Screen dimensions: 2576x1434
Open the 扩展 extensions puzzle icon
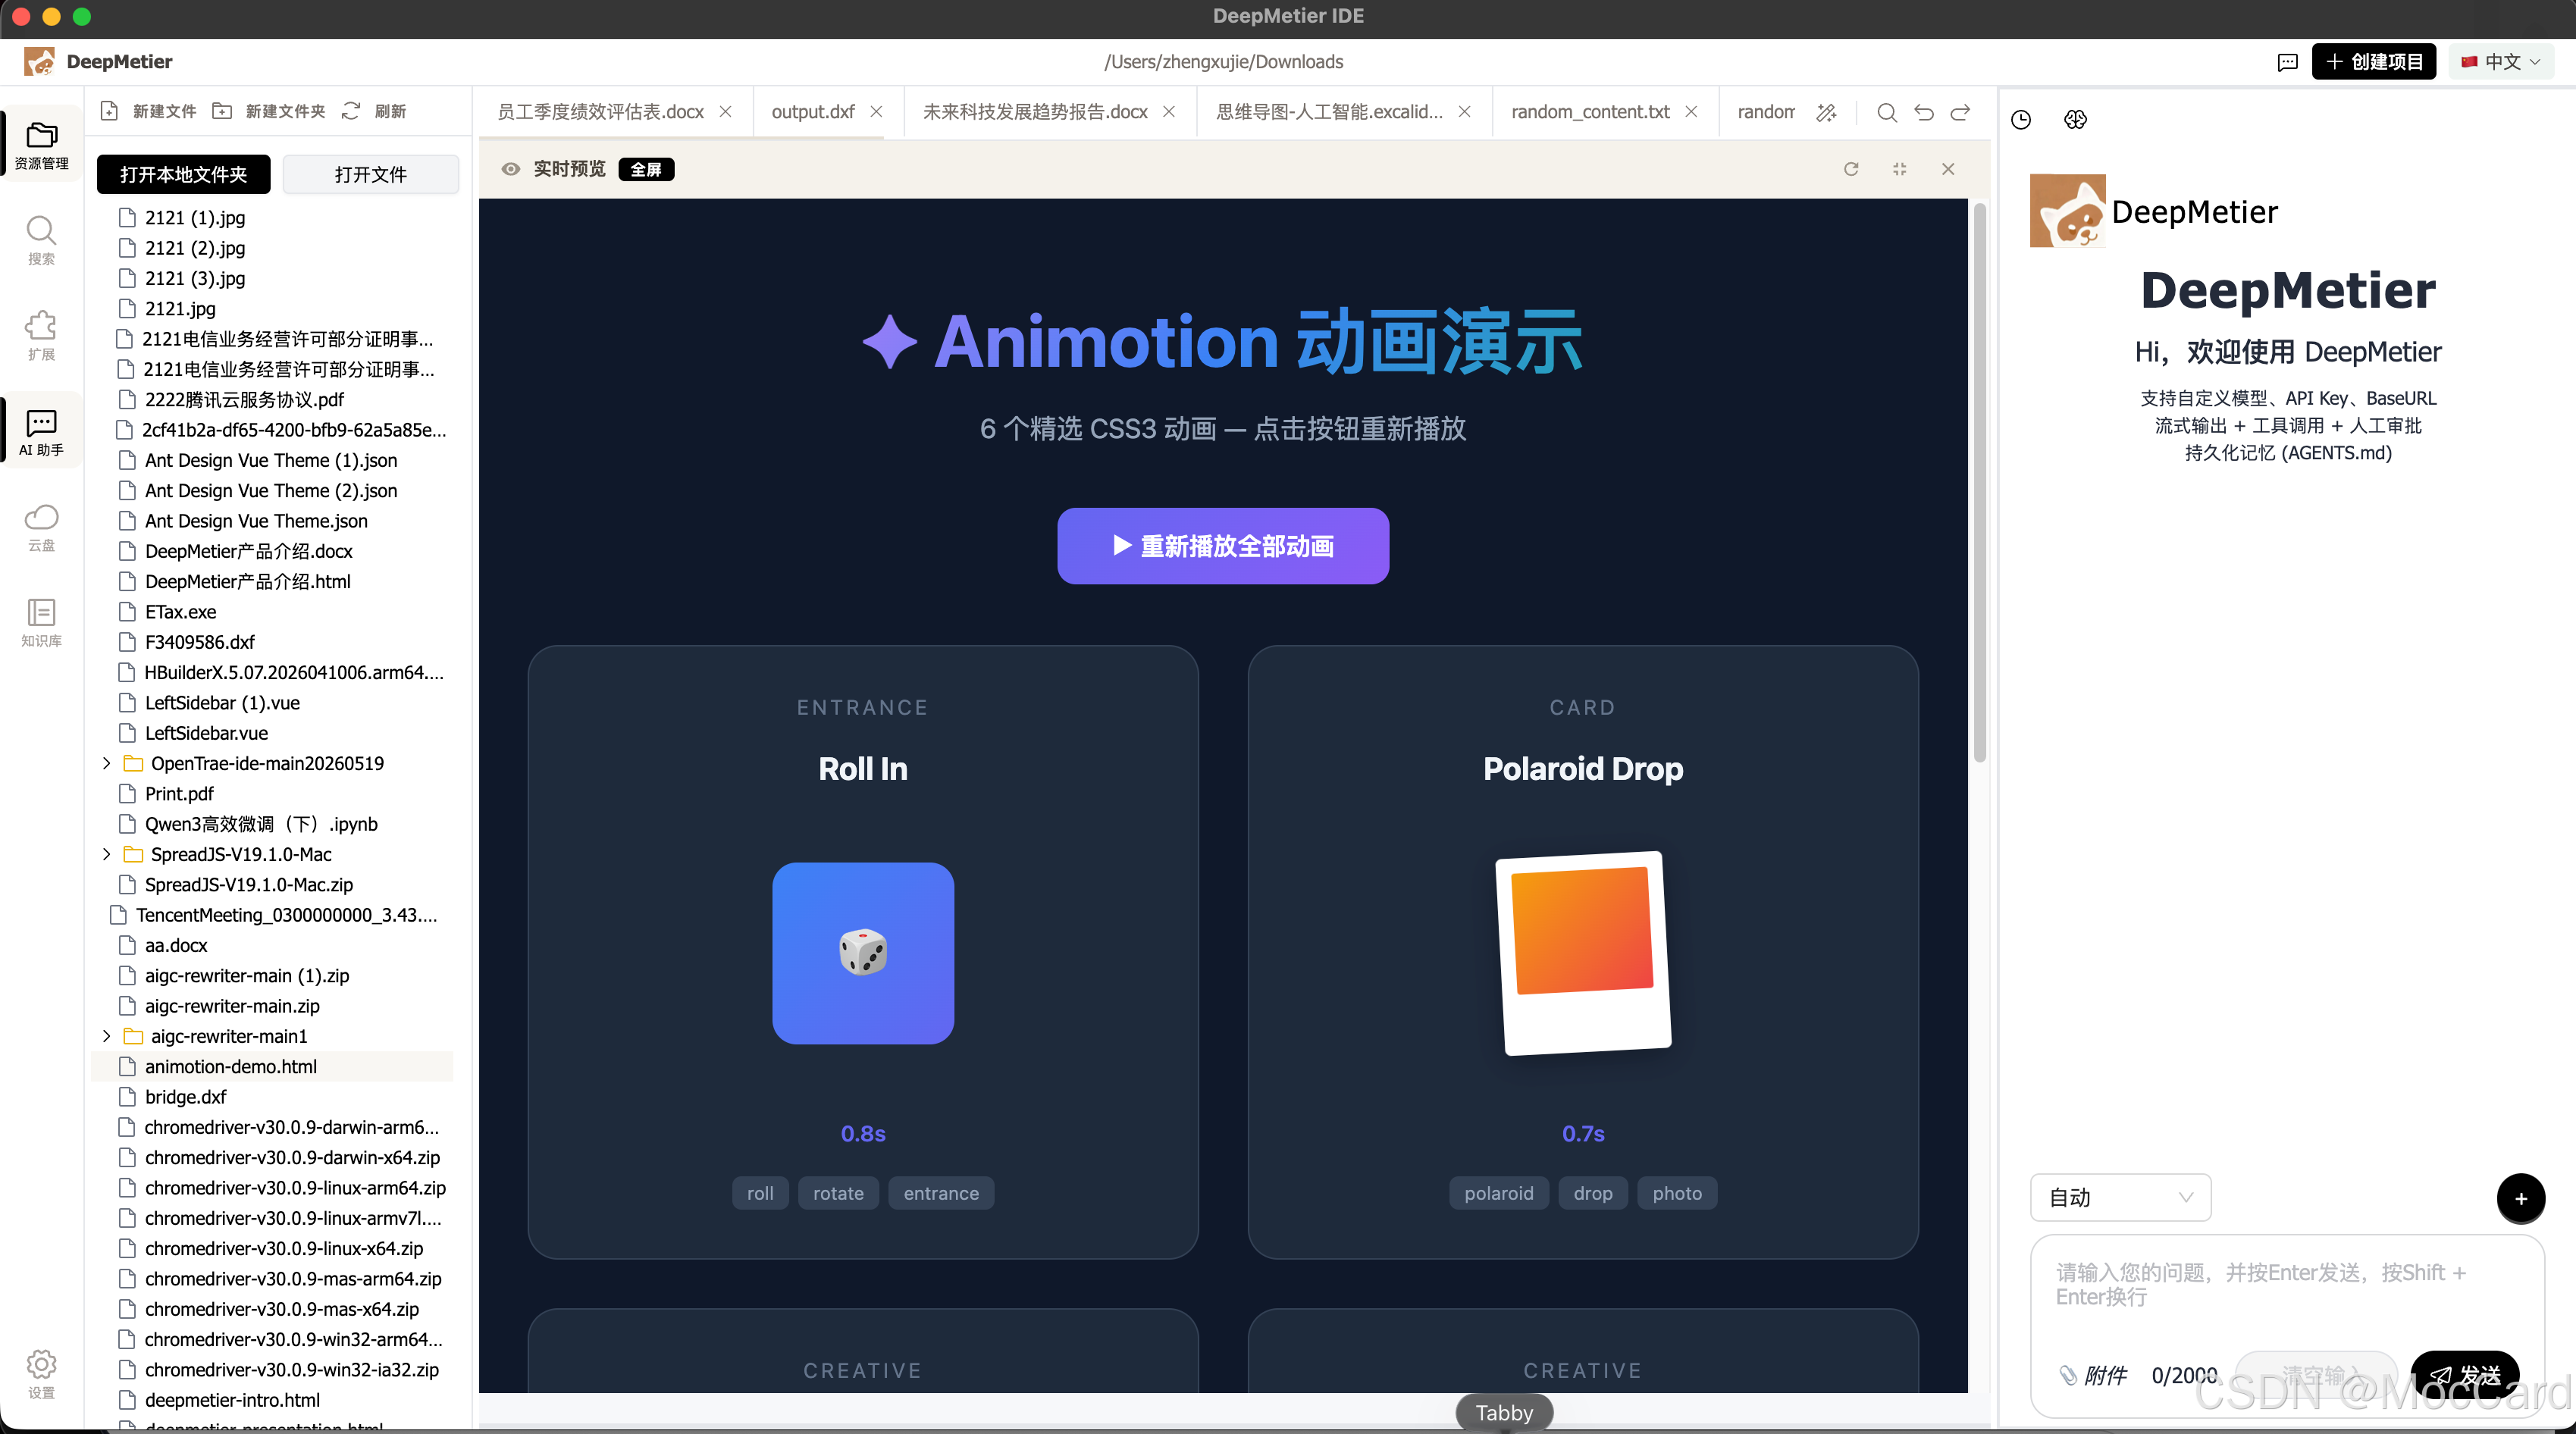(41, 335)
